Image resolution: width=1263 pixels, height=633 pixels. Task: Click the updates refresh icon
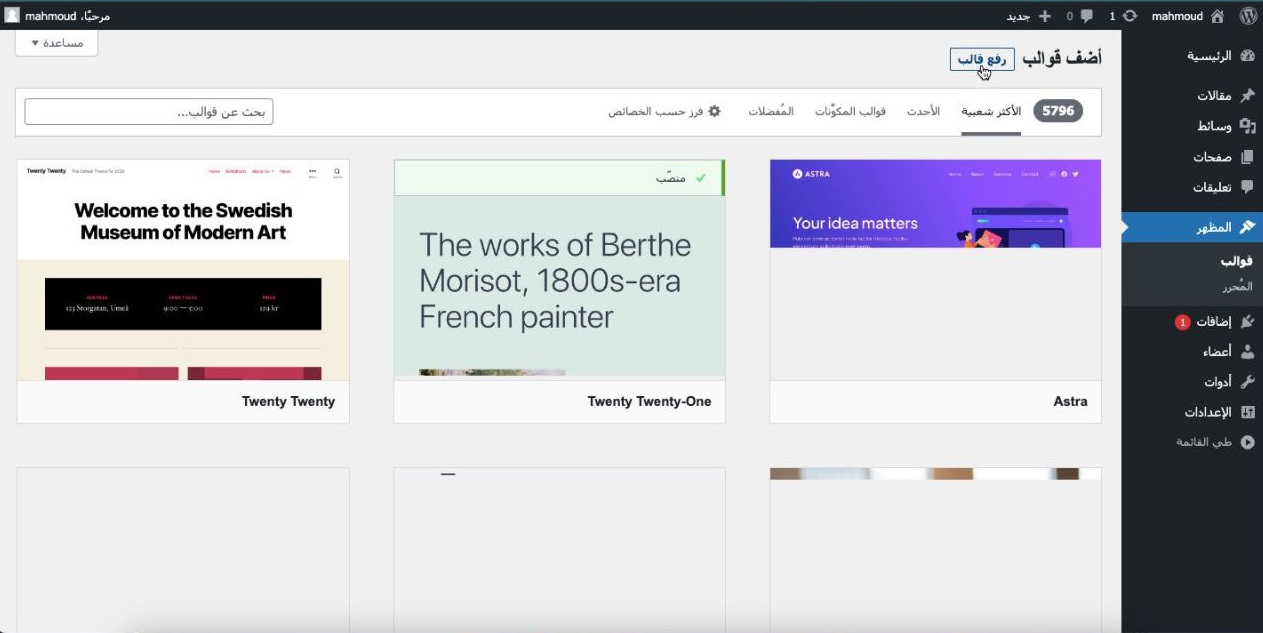pos(1130,16)
